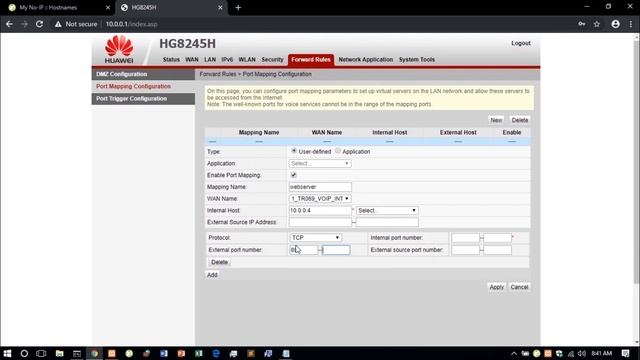The height and width of the screenshot is (360, 640).
Task: Go back in browser history
Action: [9, 24]
